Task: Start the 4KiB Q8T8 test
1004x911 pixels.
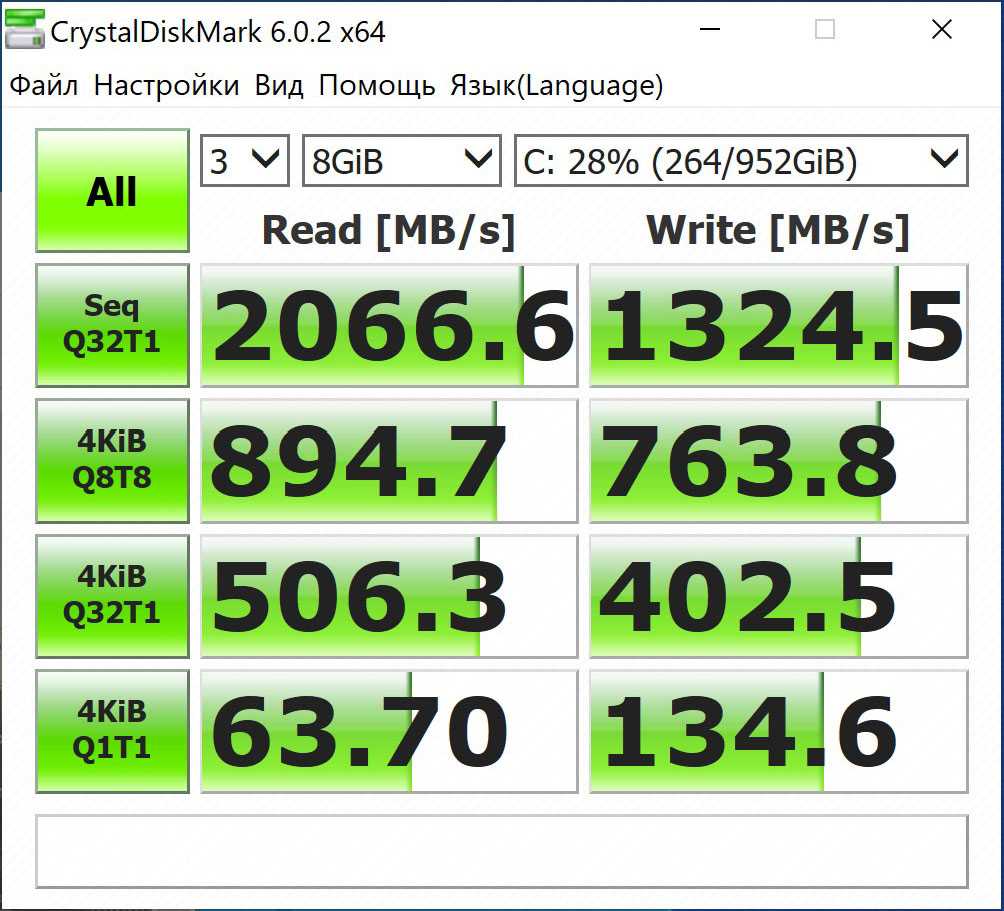Action: pyautogui.click(x=112, y=460)
